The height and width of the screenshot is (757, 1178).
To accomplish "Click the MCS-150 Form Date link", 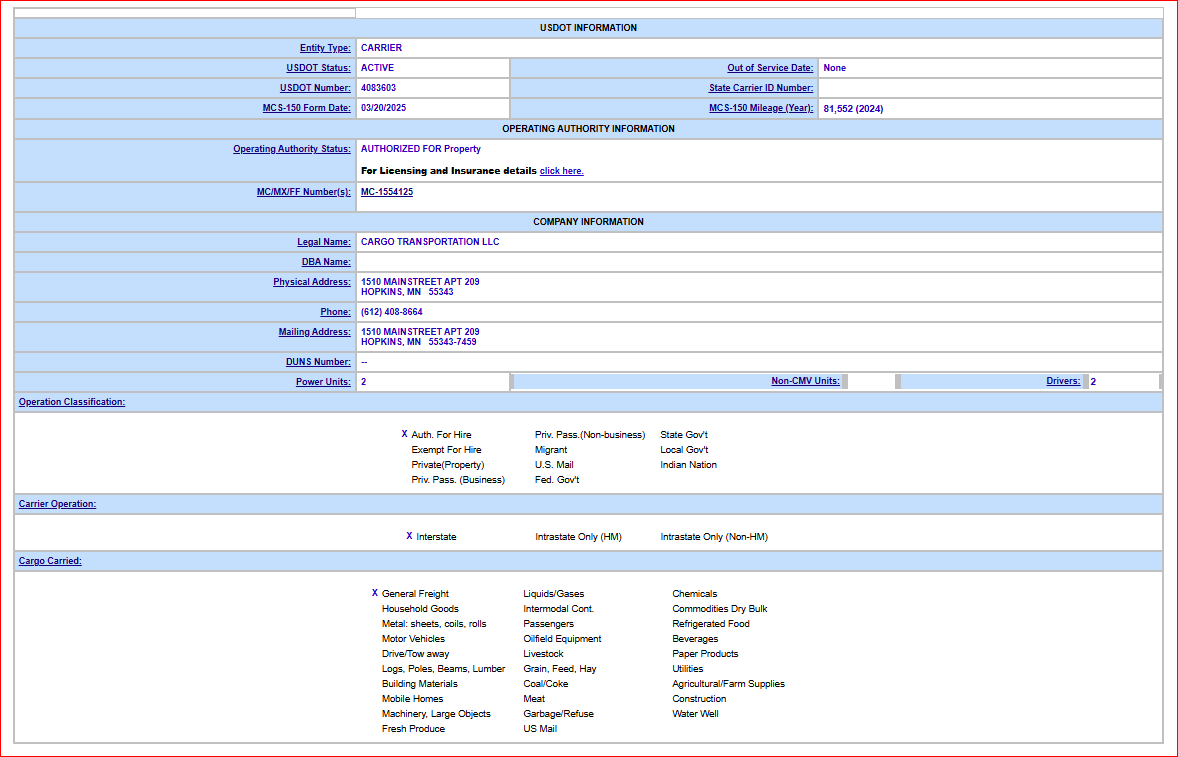I will pyautogui.click(x=307, y=108).
